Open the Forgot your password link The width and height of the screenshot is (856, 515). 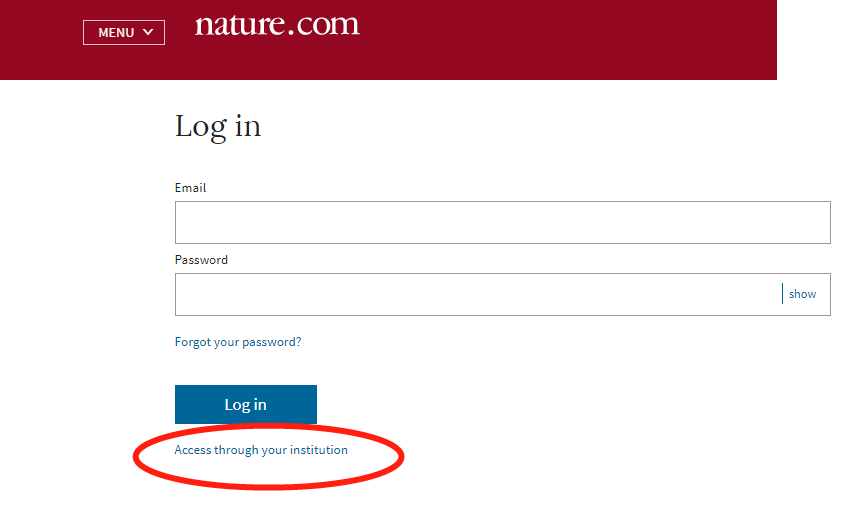[x=238, y=342]
